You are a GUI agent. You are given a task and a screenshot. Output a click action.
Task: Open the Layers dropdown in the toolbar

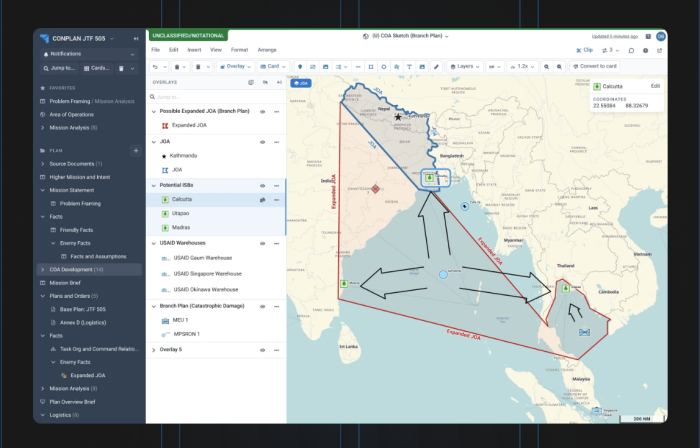[x=464, y=66]
